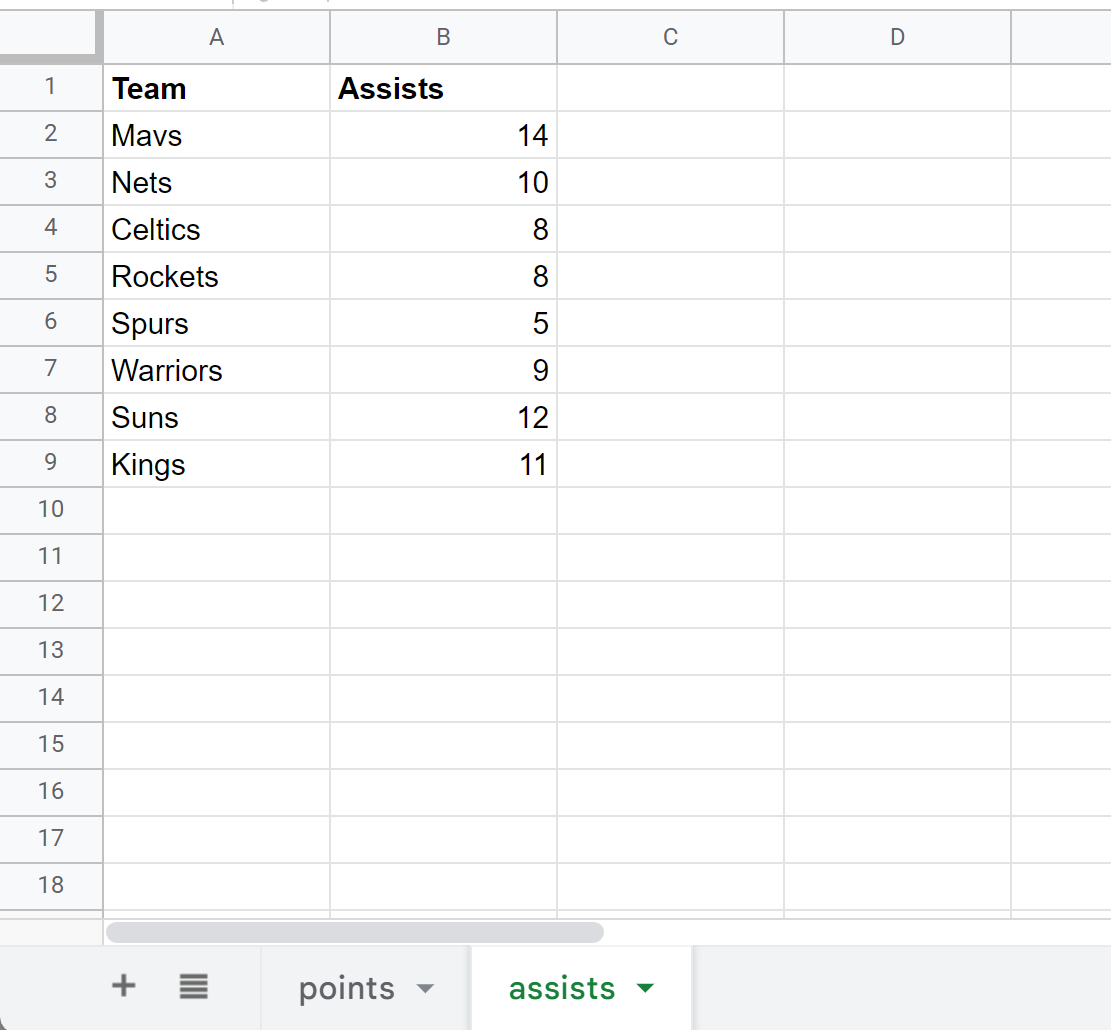Open the assists tab dropdown arrow
The height and width of the screenshot is (1030, 1111).
point(645,987)
